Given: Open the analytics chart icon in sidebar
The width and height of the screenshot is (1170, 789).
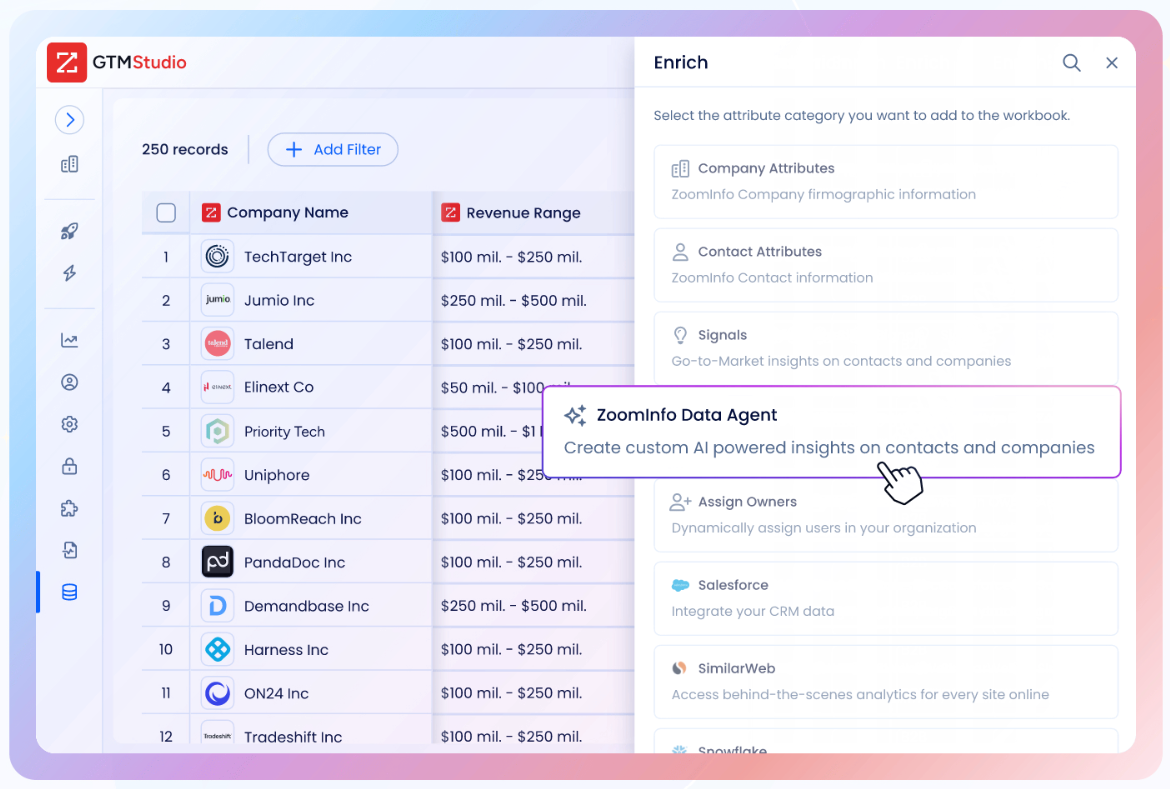Looking at the screenshot, I should (x=69, y=340).
